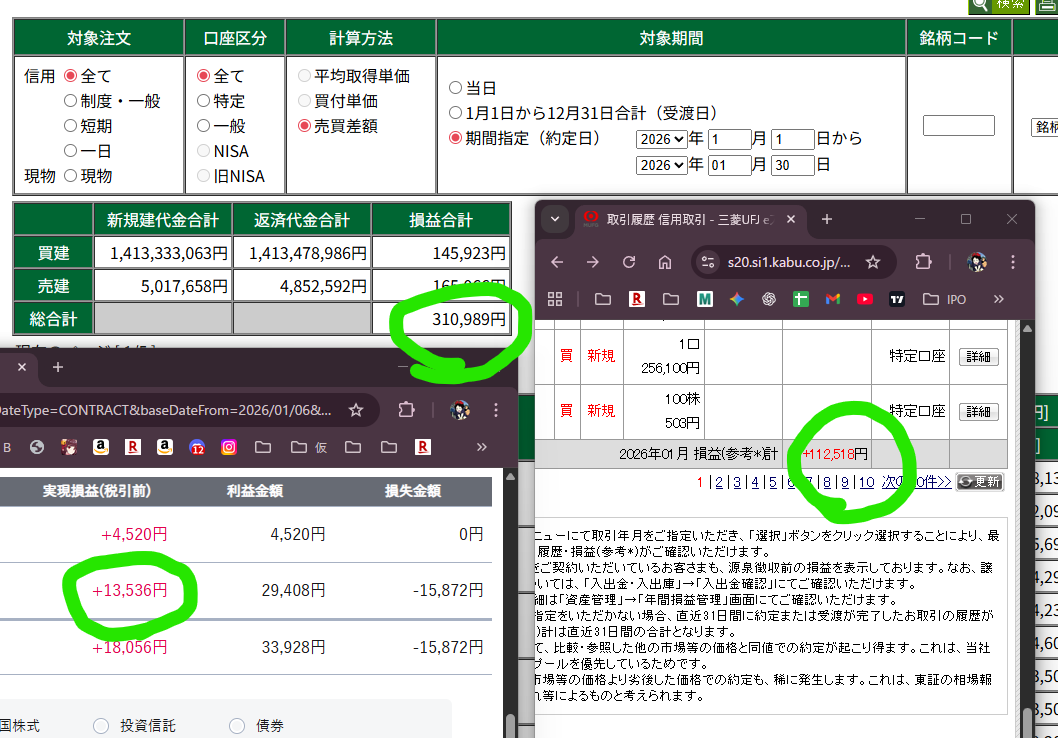Select 制度・一般 radio under 対象注文
Image resolution: width=1058 pixels, height=738 pixels.
pyautogui.click(x=71, y=101)
